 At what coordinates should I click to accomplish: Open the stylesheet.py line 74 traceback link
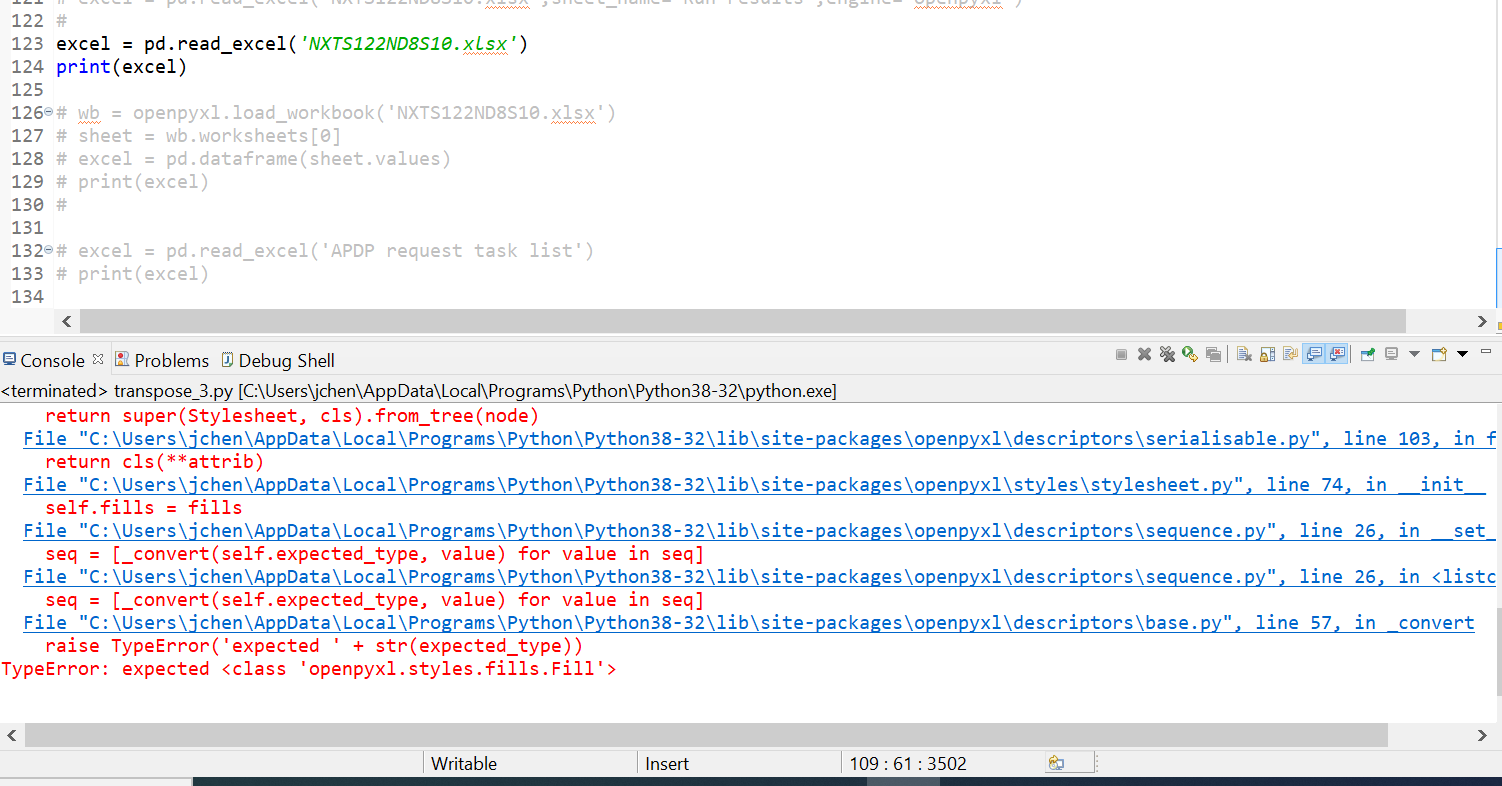[755, 484]
